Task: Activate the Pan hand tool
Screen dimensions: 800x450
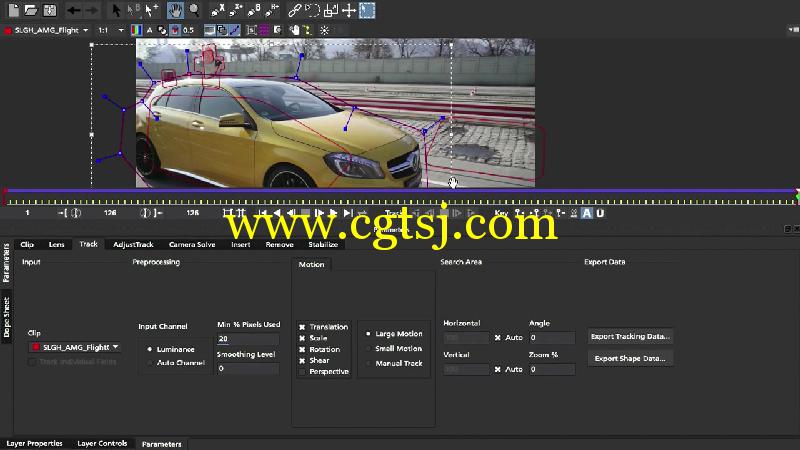Action: pos(175,10)
